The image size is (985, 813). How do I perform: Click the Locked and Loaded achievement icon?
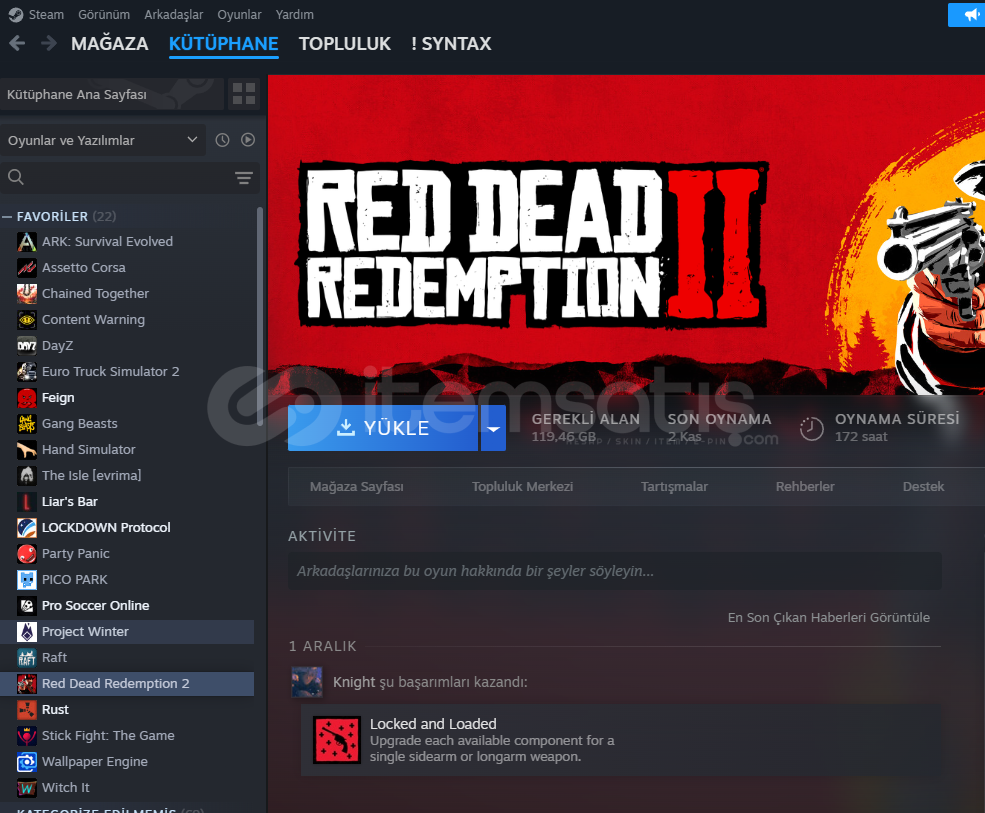[336, 740]
